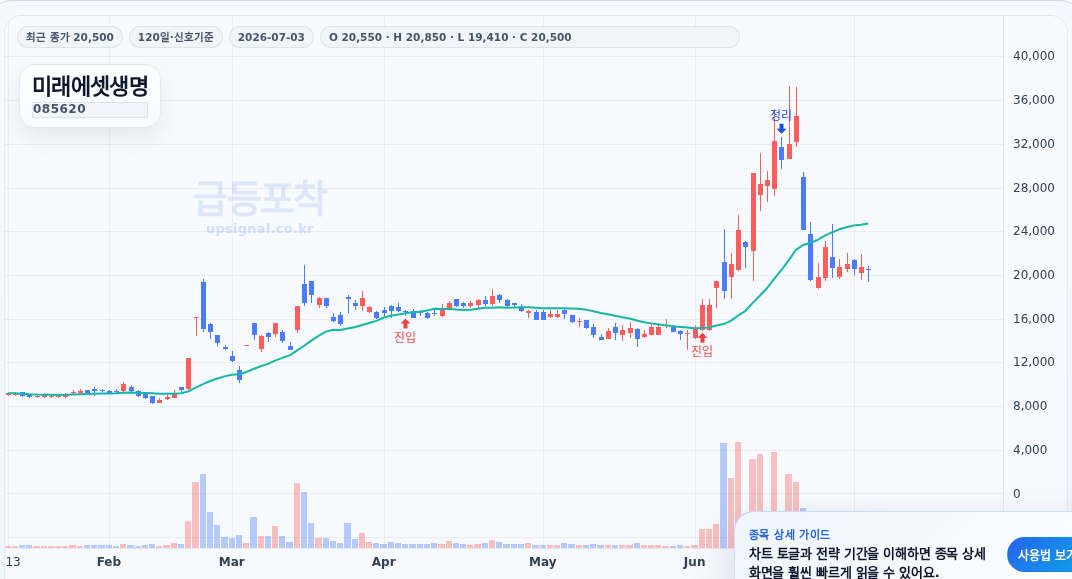Click the red 진입 arrow marker in June
The height and width of the screenshot is (579, 1072).
pos(702,338)
